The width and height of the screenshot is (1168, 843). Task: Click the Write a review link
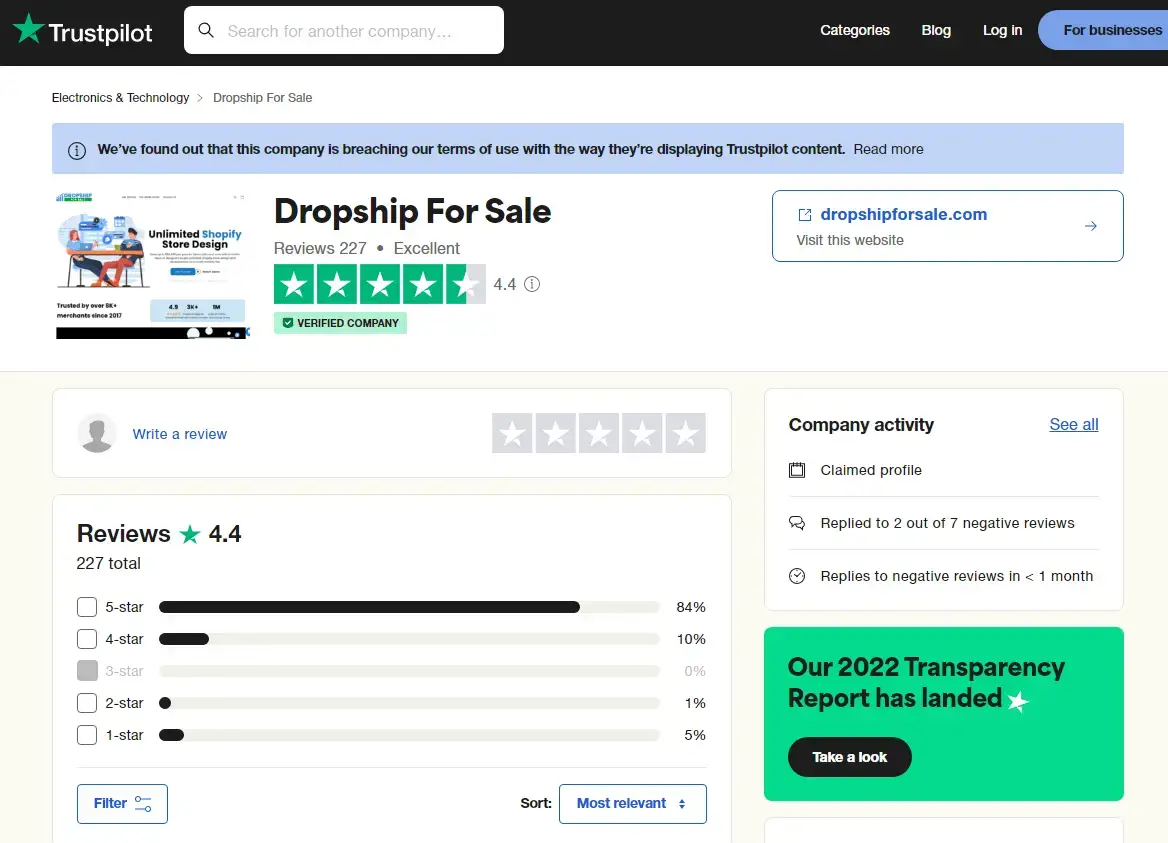click(x=180, y=434)
